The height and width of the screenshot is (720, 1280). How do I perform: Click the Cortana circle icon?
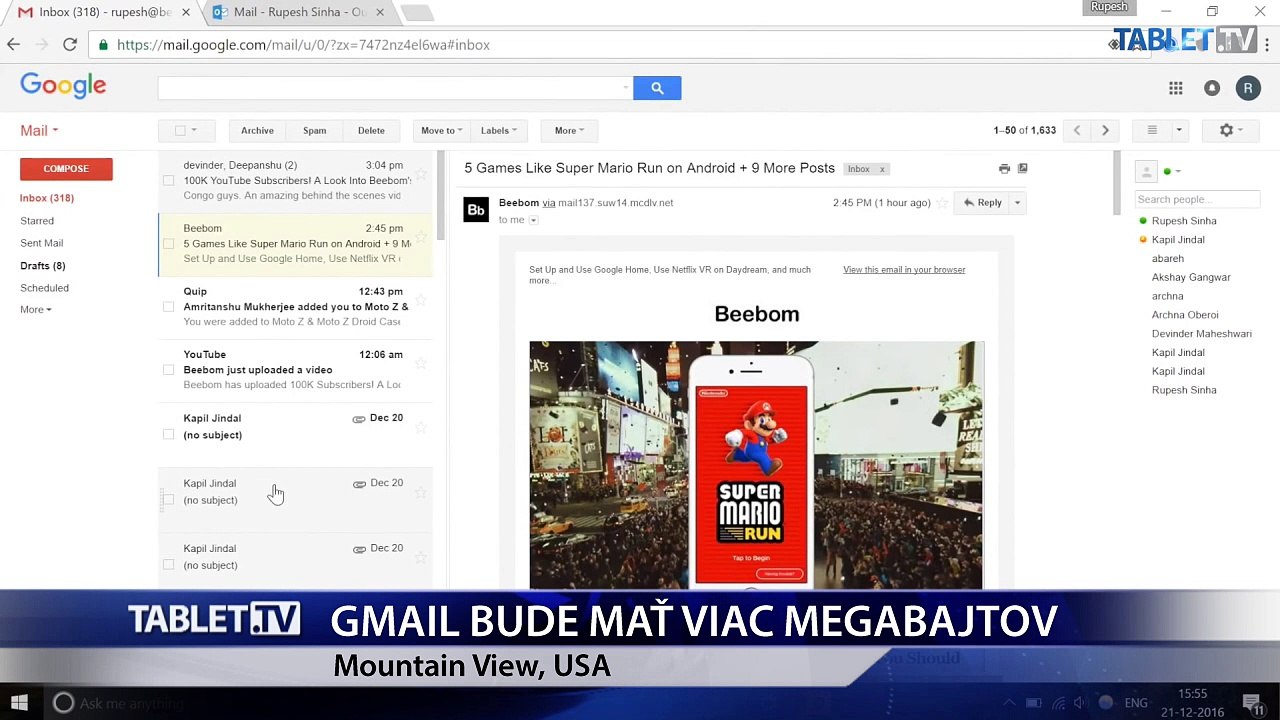(x=63, y=703)
